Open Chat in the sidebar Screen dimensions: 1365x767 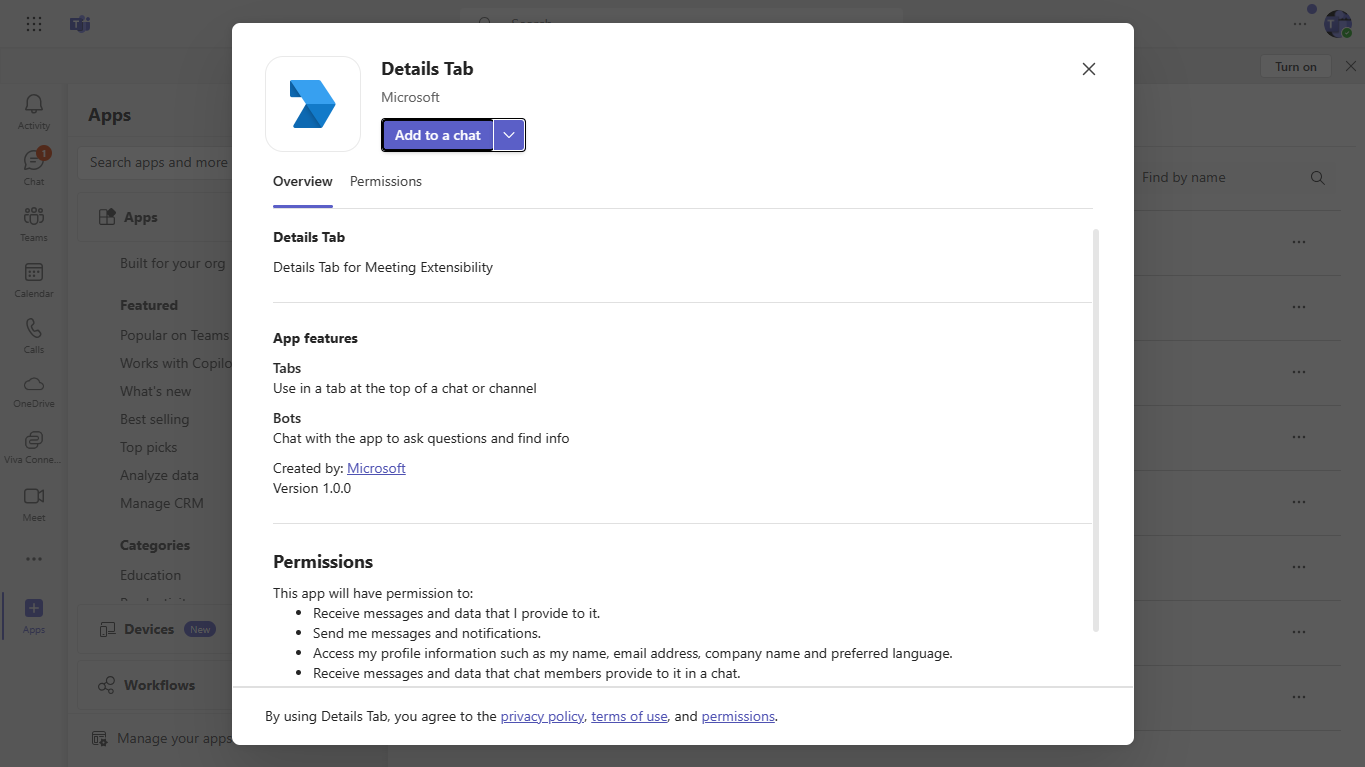(34, 167)
